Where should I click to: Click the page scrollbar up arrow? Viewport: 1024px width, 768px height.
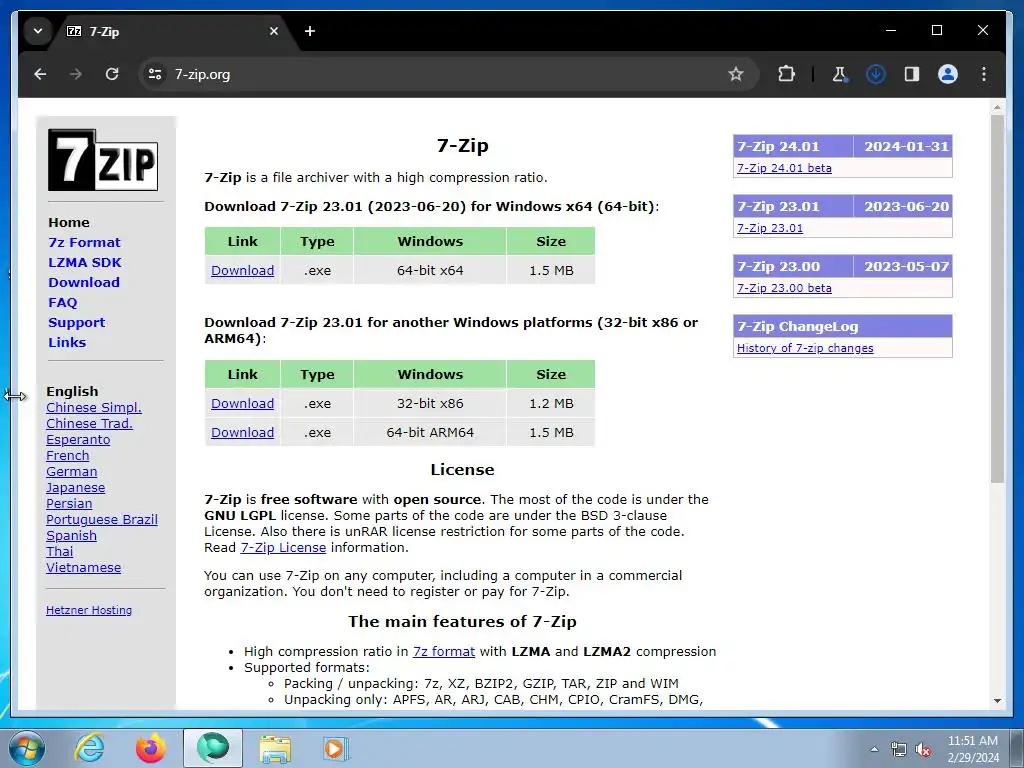(x=997, y=106)
